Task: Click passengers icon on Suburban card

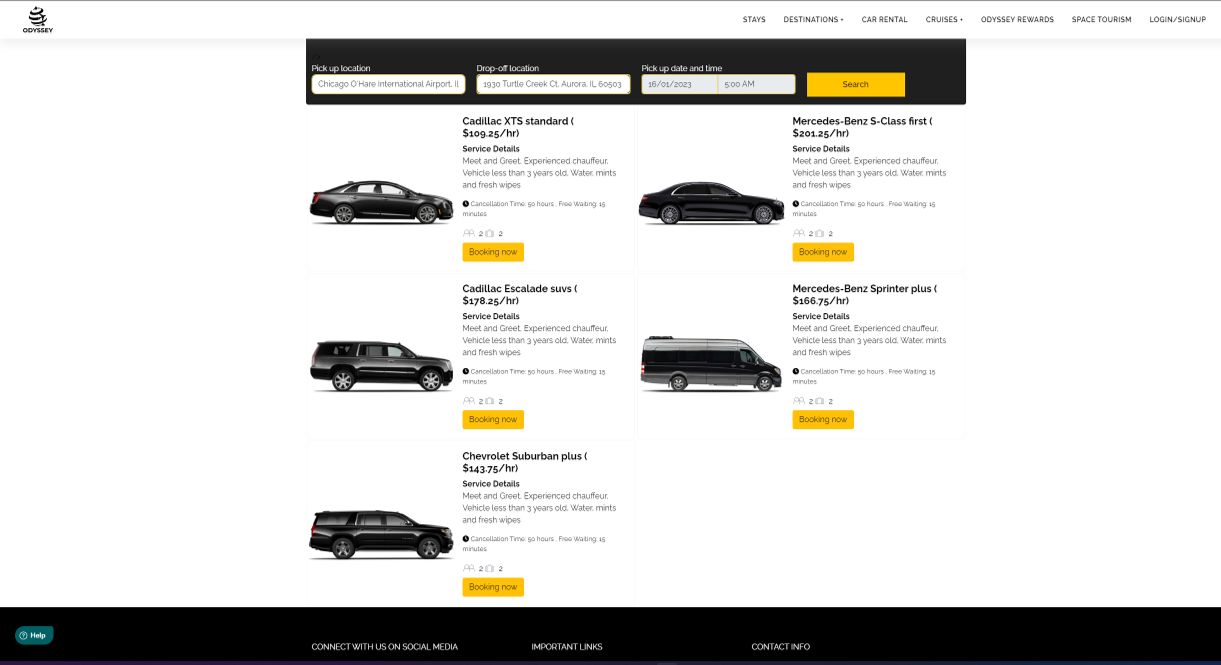Action: pos(469,568)
